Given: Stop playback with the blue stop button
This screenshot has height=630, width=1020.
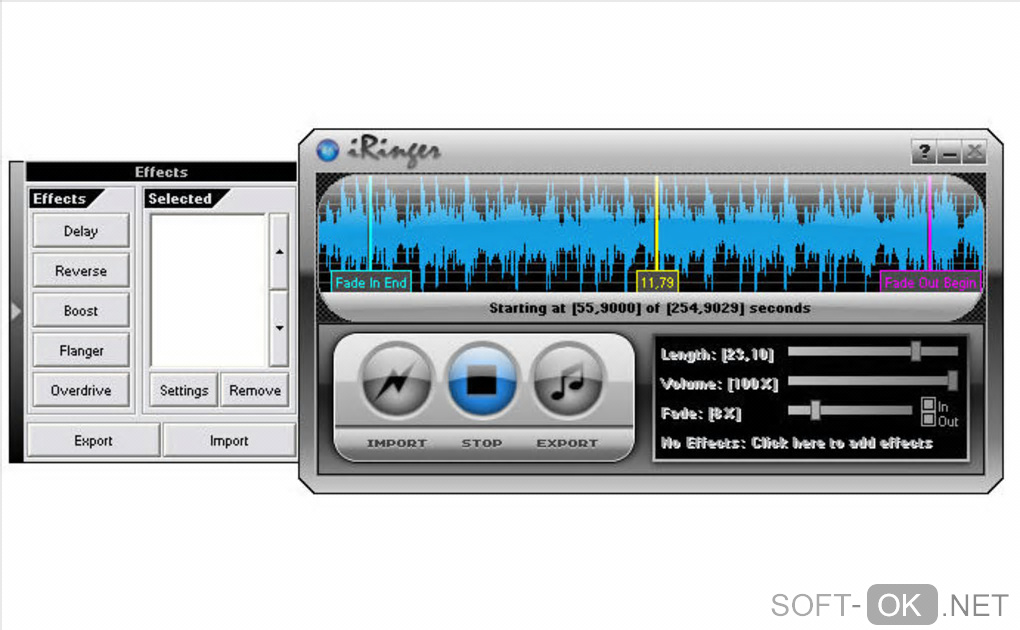Looking at the screenshot, I should coord(481,380).
